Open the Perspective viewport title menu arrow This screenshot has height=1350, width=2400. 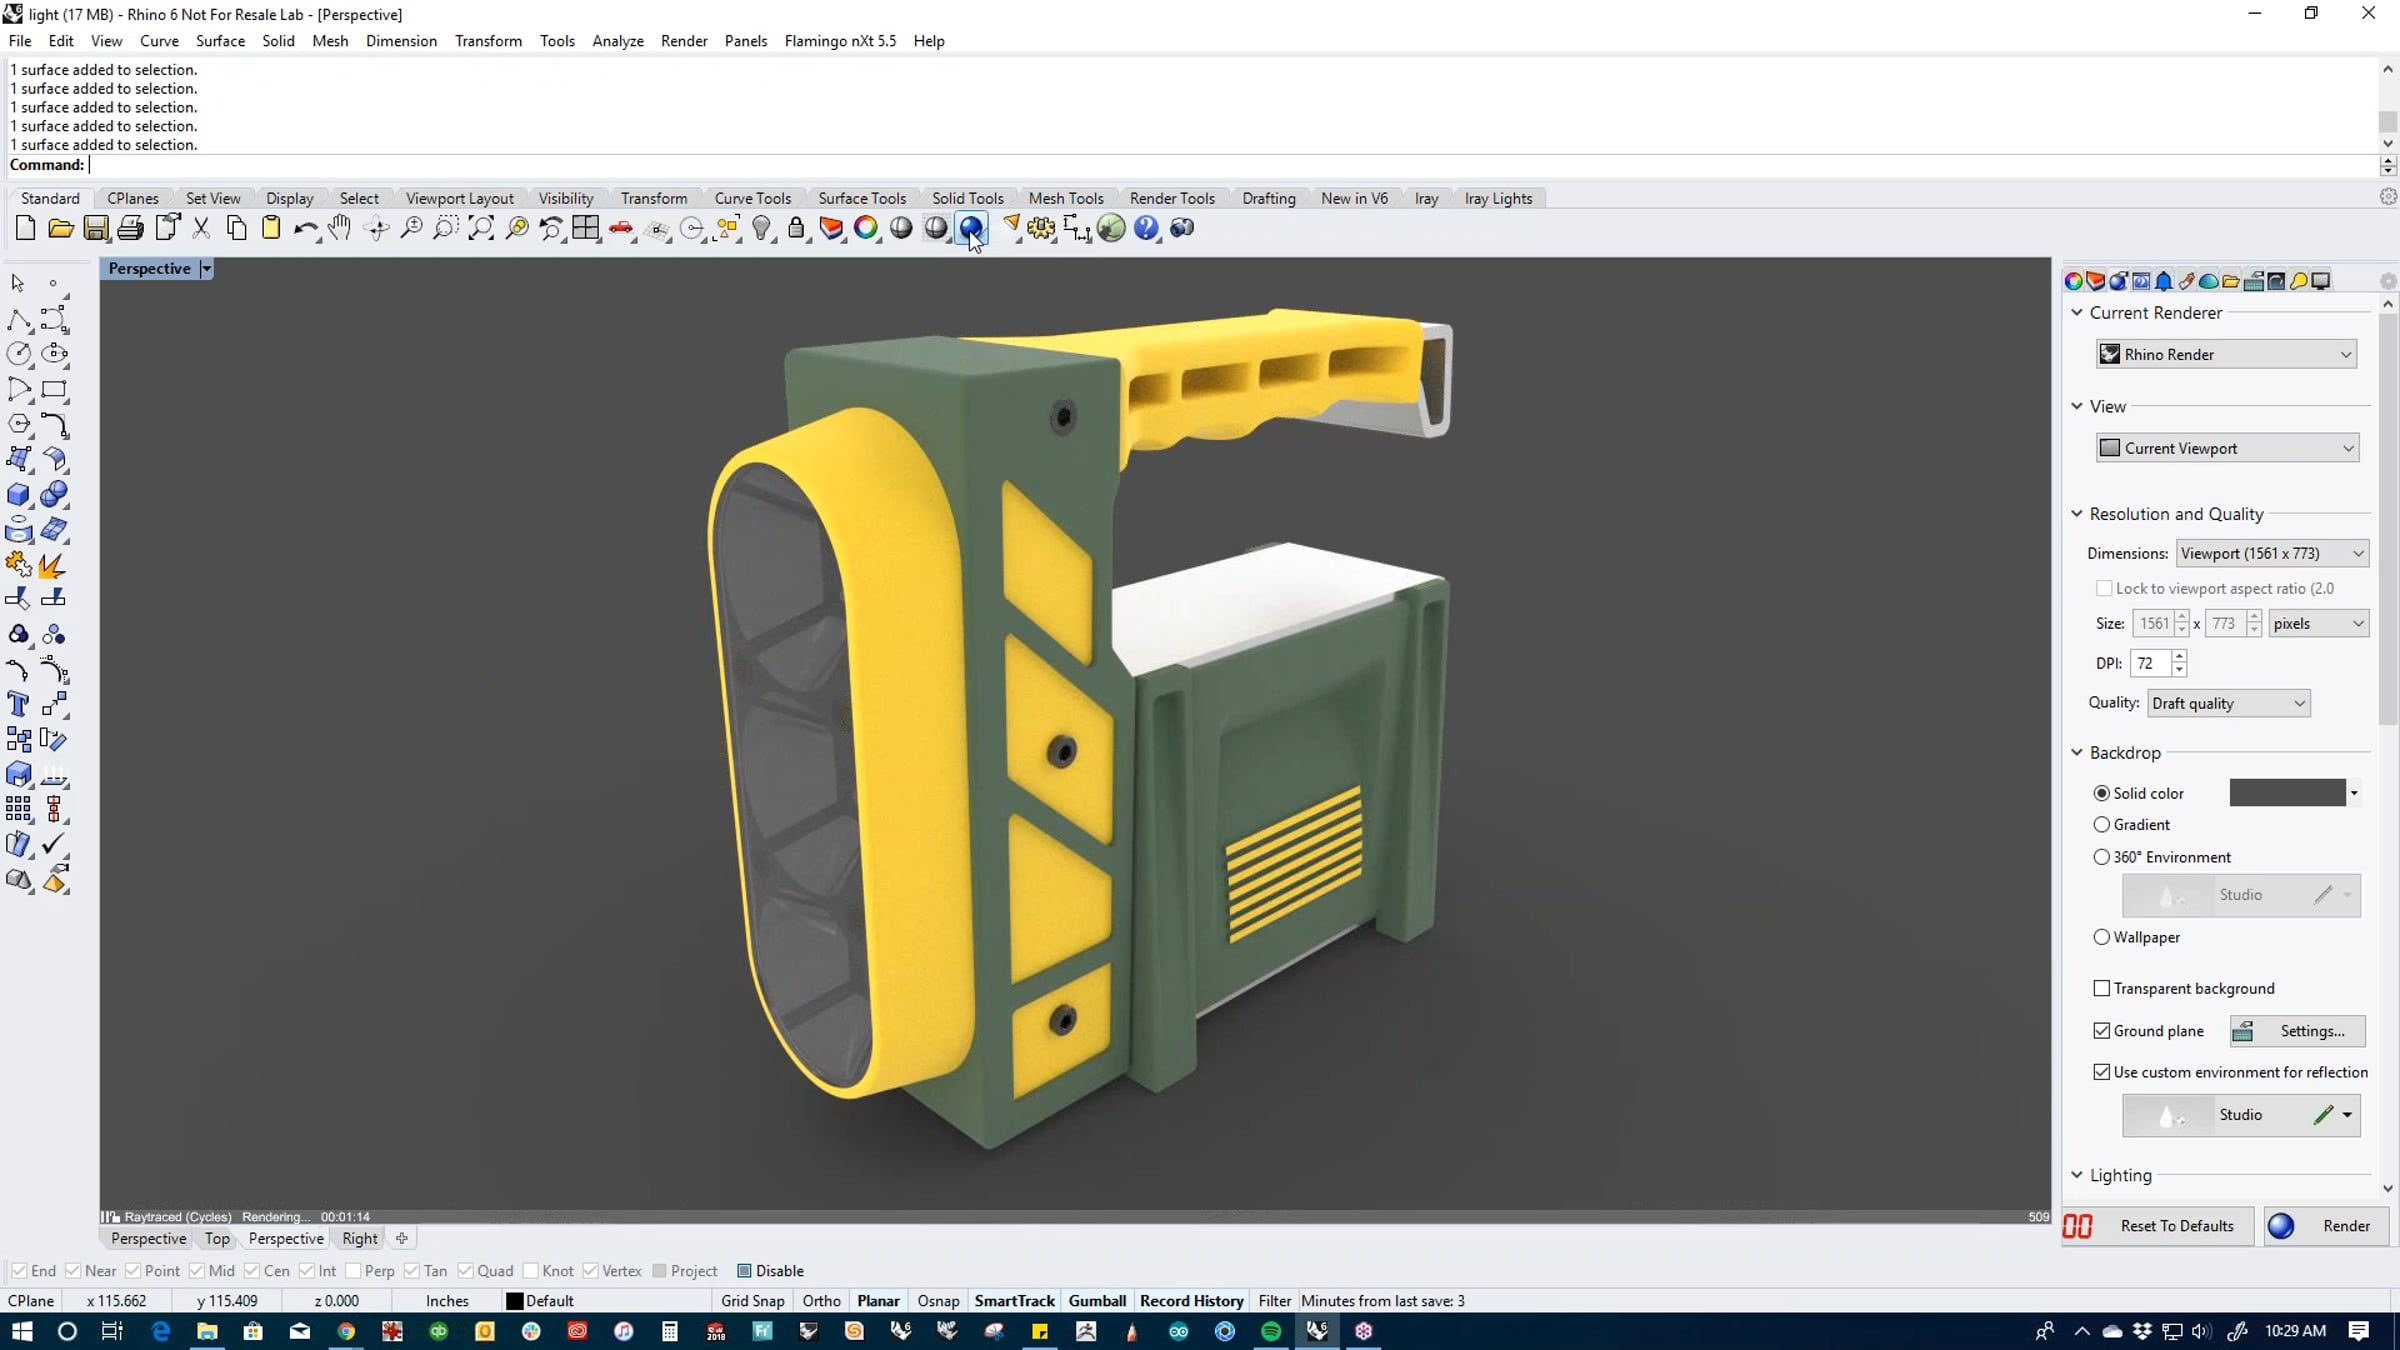point(206,268)
